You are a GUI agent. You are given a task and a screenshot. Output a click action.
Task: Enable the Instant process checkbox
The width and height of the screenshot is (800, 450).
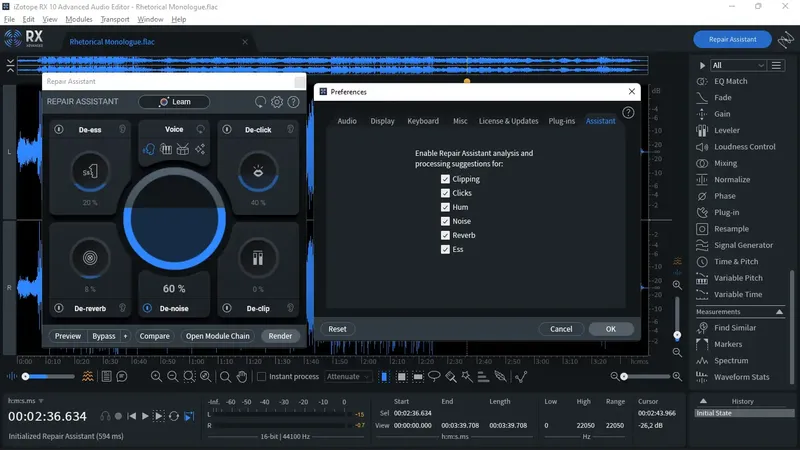[262, 377]
